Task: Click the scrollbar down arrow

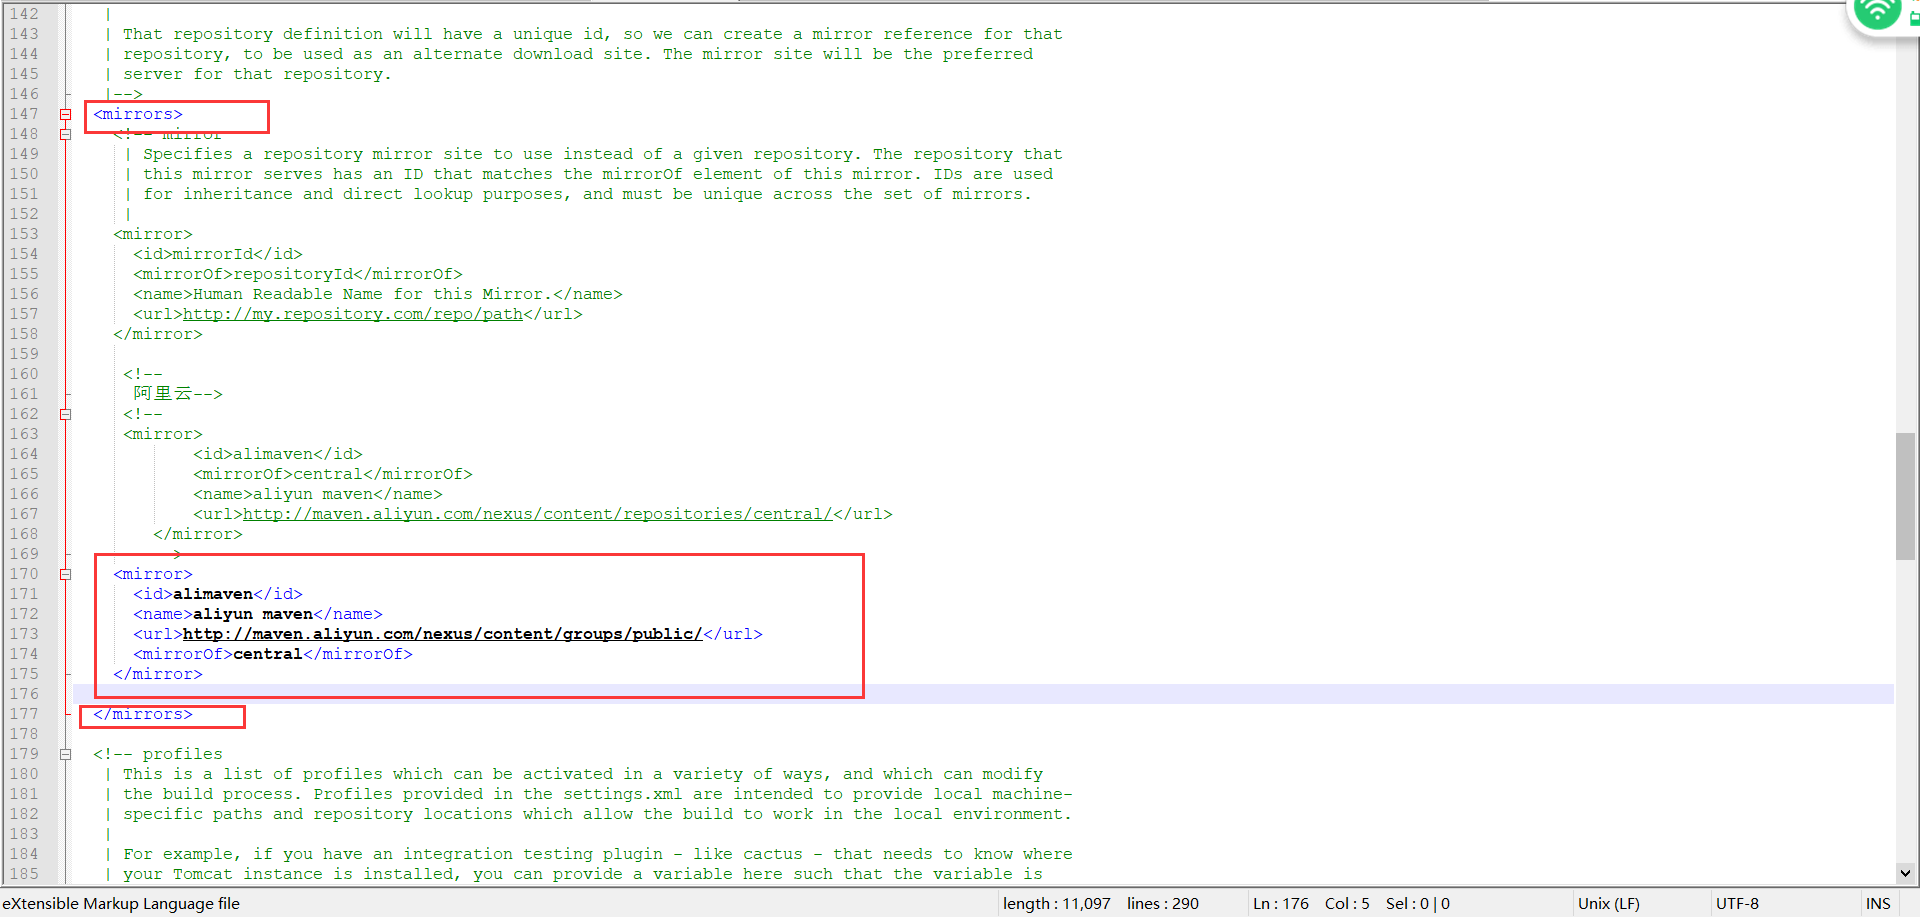Action: point(1905,873)
